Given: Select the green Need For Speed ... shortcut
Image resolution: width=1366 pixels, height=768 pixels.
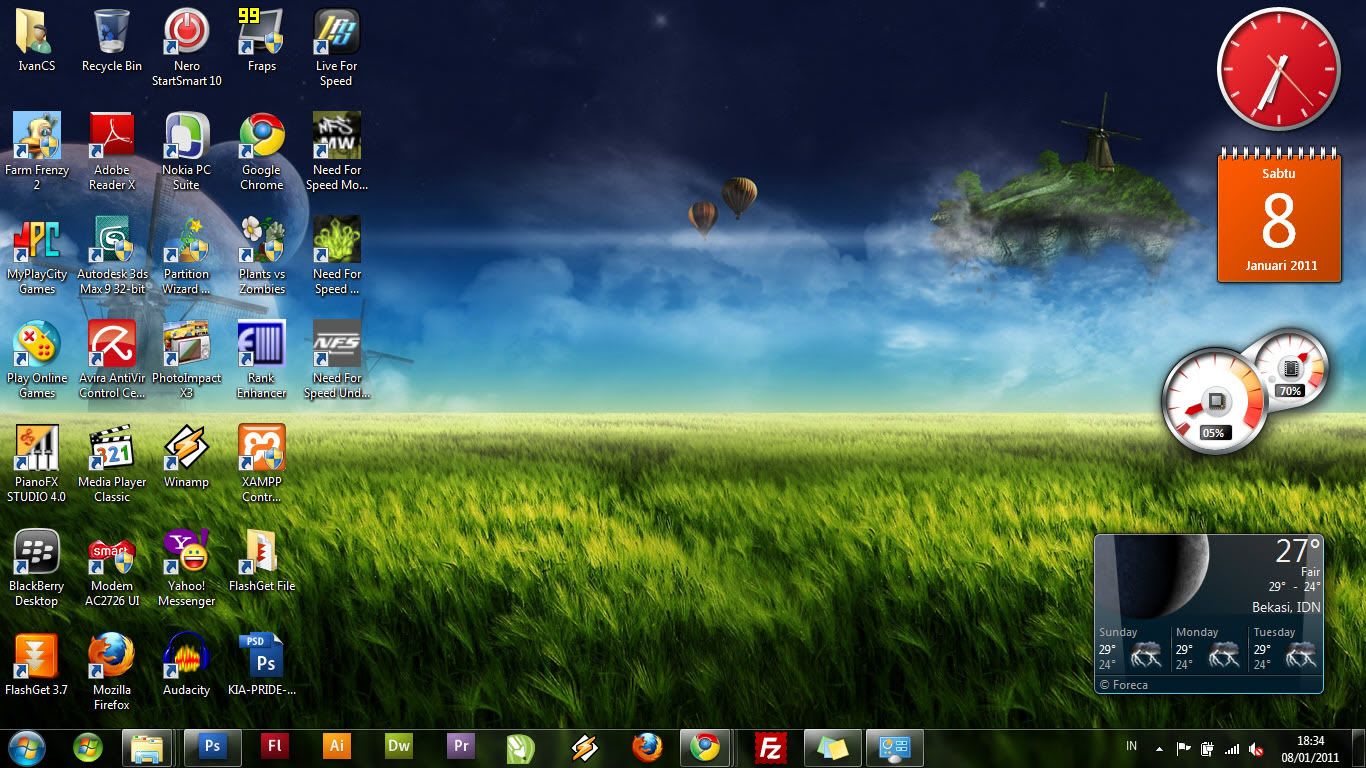Looking at the screenshot, I should pos(337,255).
